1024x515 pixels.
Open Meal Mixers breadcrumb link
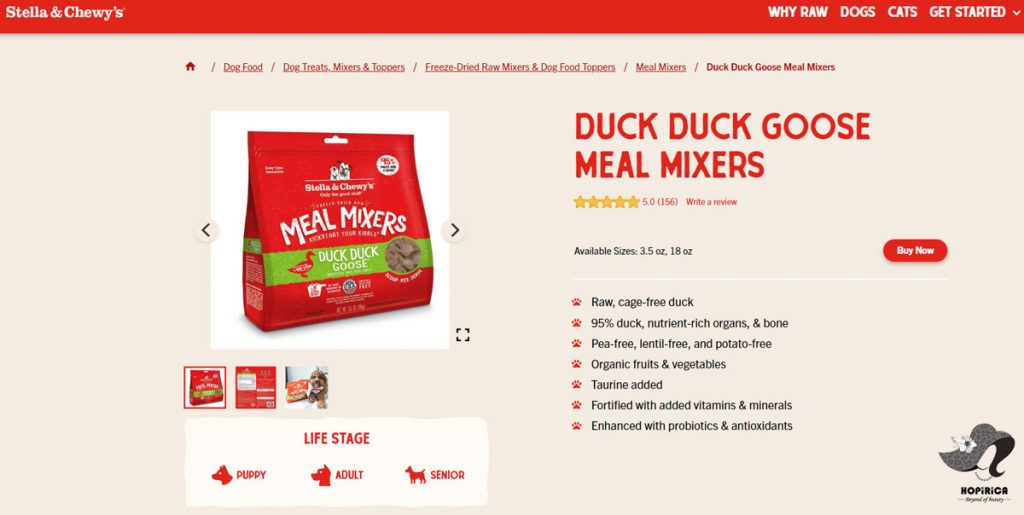(661, 67)
